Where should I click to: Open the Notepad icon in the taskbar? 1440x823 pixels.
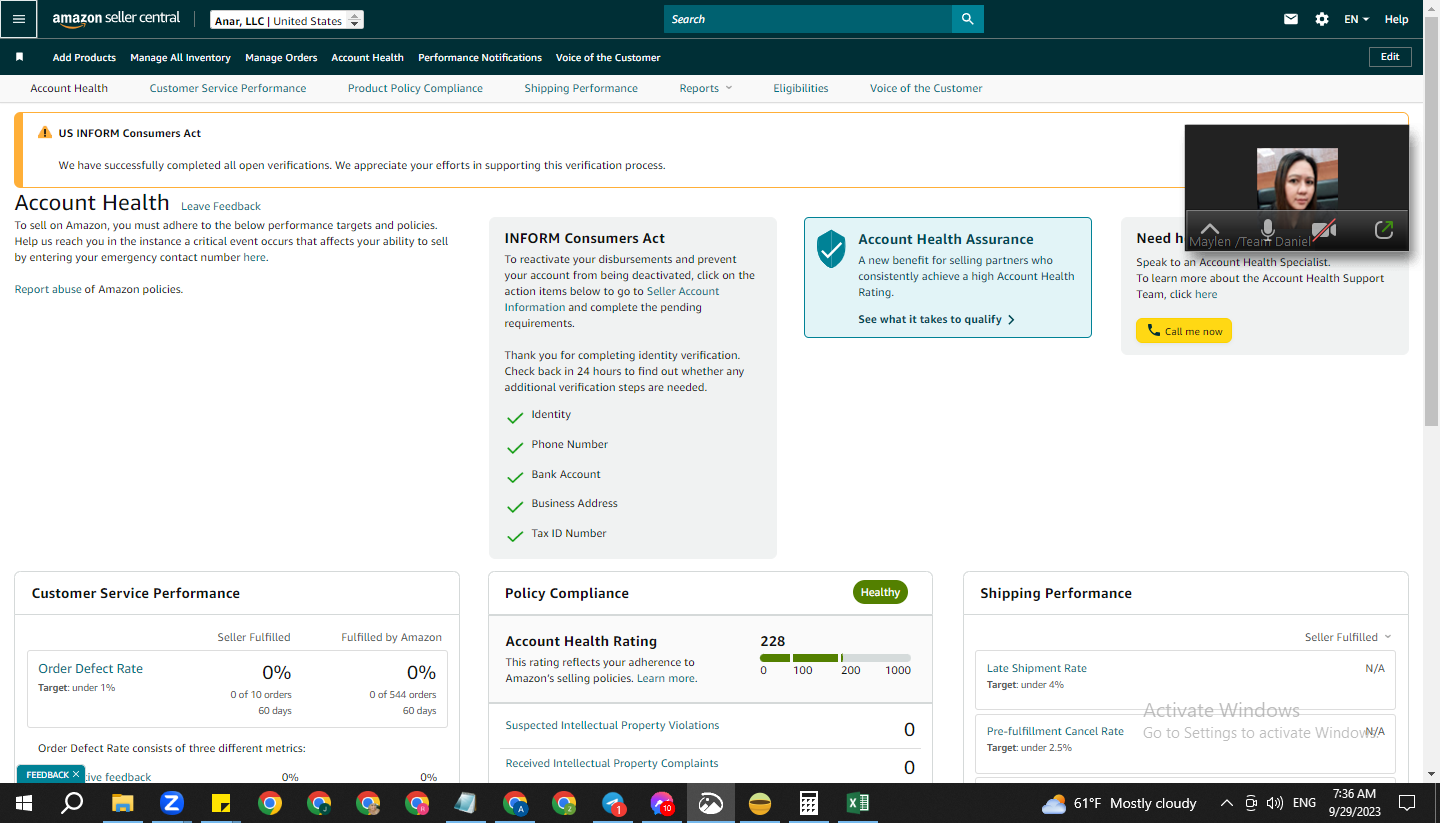tap(466, 803)
